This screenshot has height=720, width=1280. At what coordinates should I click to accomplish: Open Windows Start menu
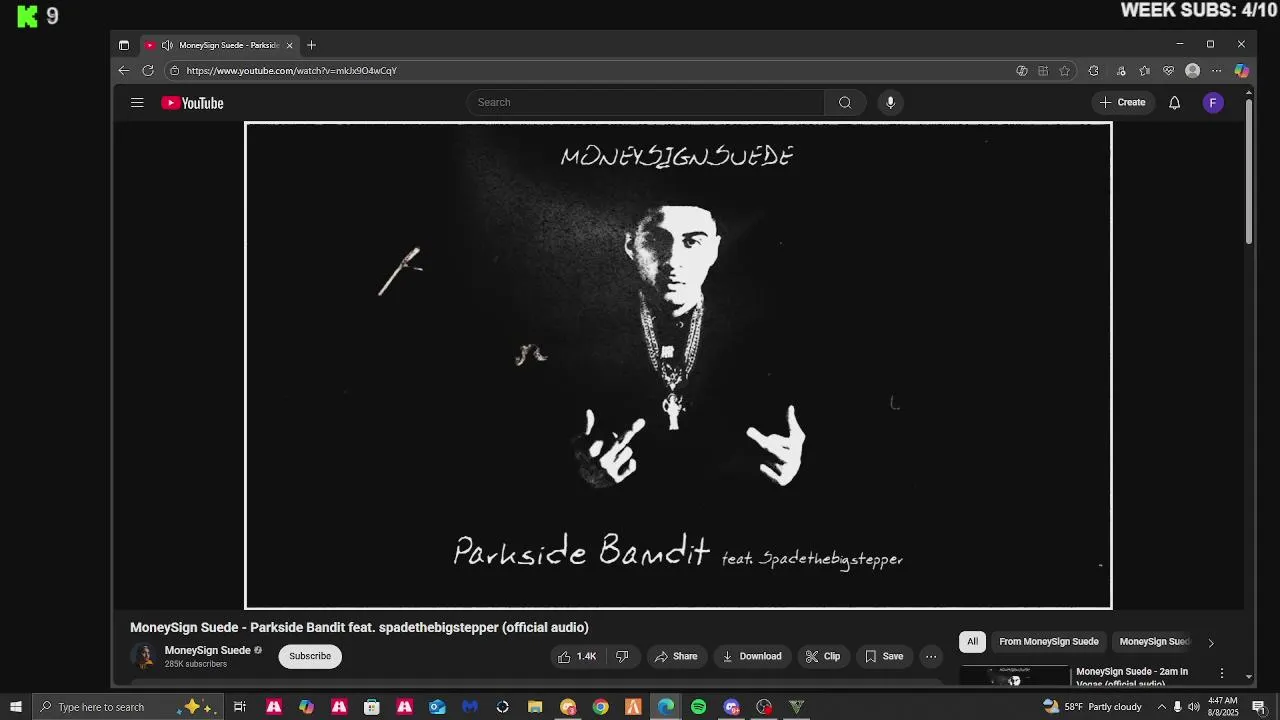[15, 707]
